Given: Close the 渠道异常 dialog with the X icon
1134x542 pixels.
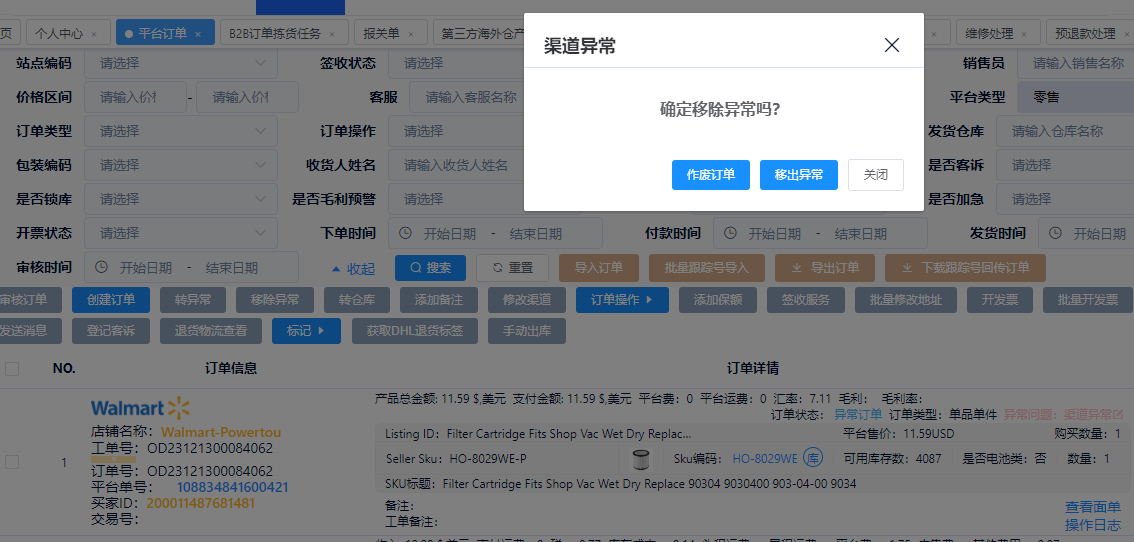Looking at the screenshot, I should (x=892, y=45).
